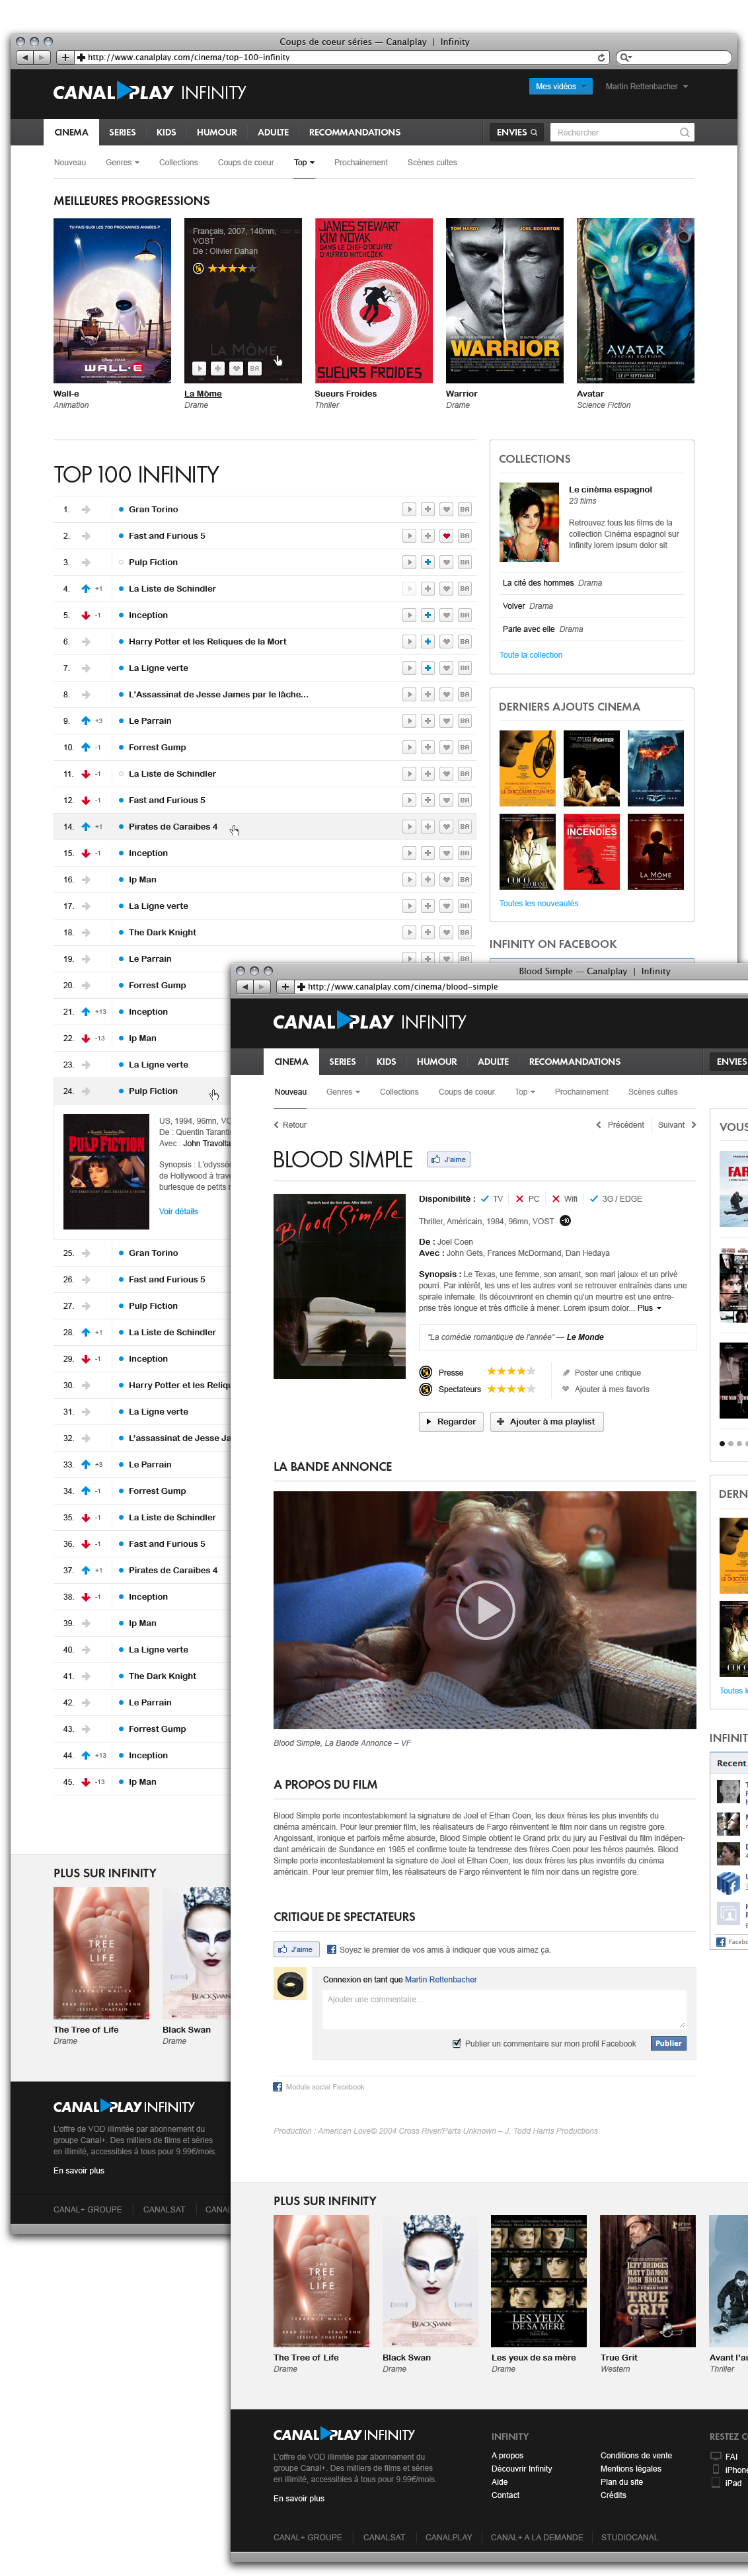Click Canalplay Infinity logo in Top 100 header
Viewport: 748px width, 2576px height.
coord(149,92)
